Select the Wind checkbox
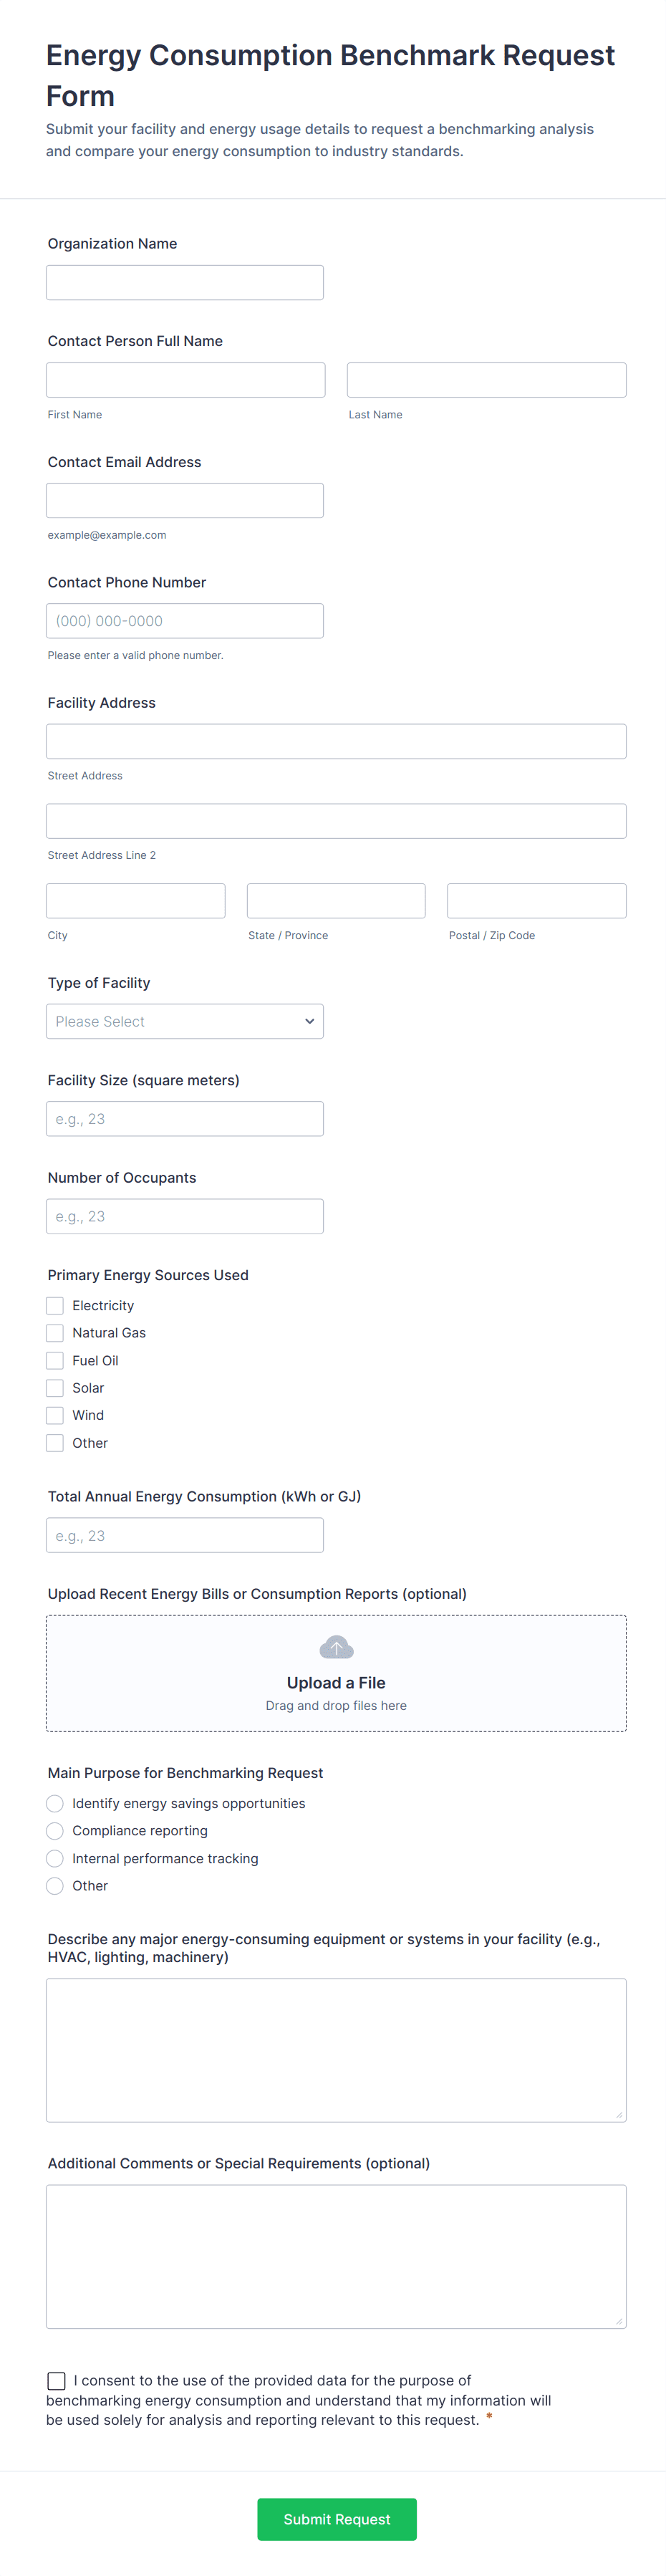 (x=55, y=1415)
